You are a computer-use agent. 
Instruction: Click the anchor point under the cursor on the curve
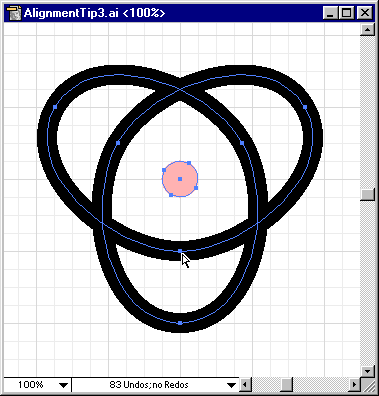tap(180, 251)
